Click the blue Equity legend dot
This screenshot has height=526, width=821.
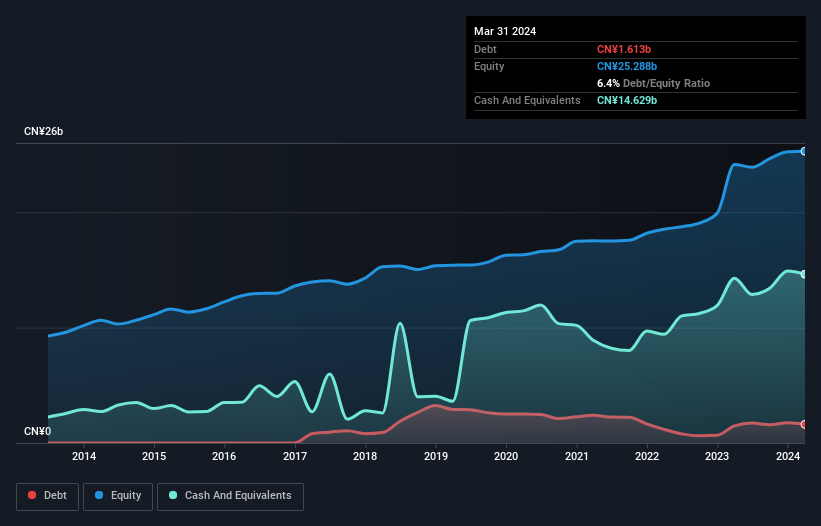point(99,495)
